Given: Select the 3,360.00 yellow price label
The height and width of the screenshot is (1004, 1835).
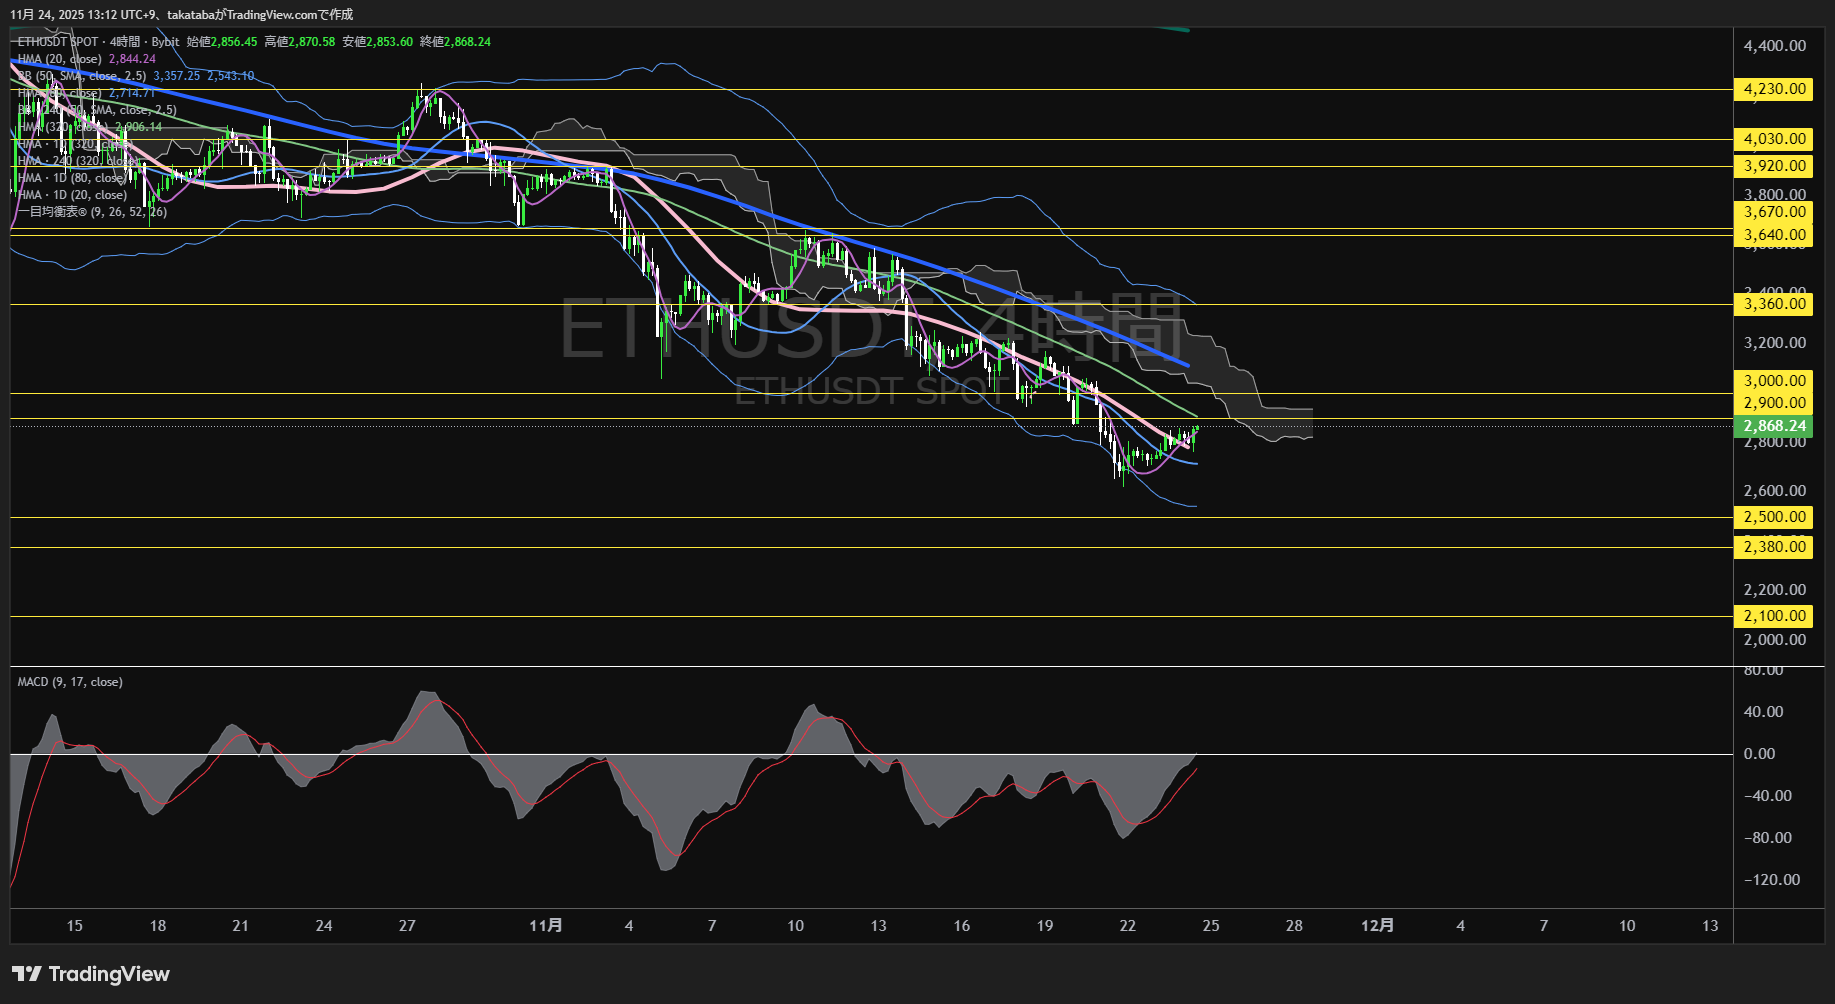Looking at the screenshot, I should tap(1774, 304).
